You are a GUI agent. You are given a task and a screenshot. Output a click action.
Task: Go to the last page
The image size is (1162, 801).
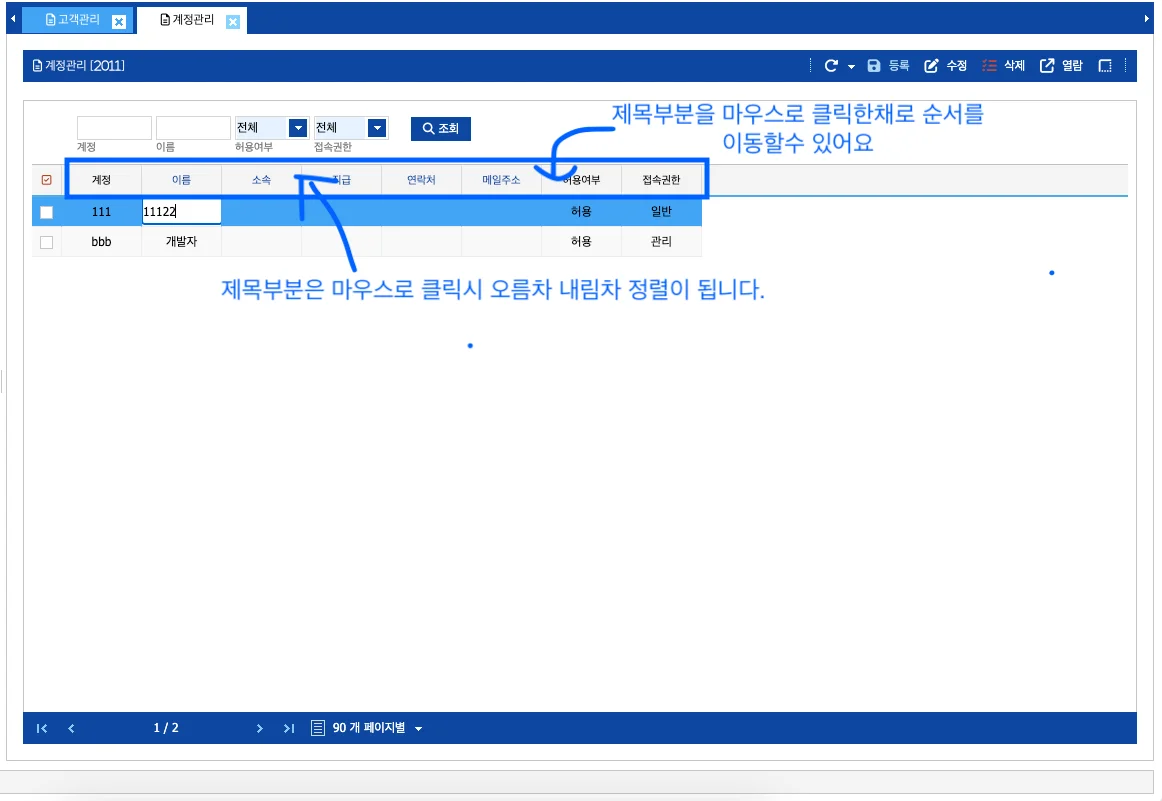click(289, 728)
